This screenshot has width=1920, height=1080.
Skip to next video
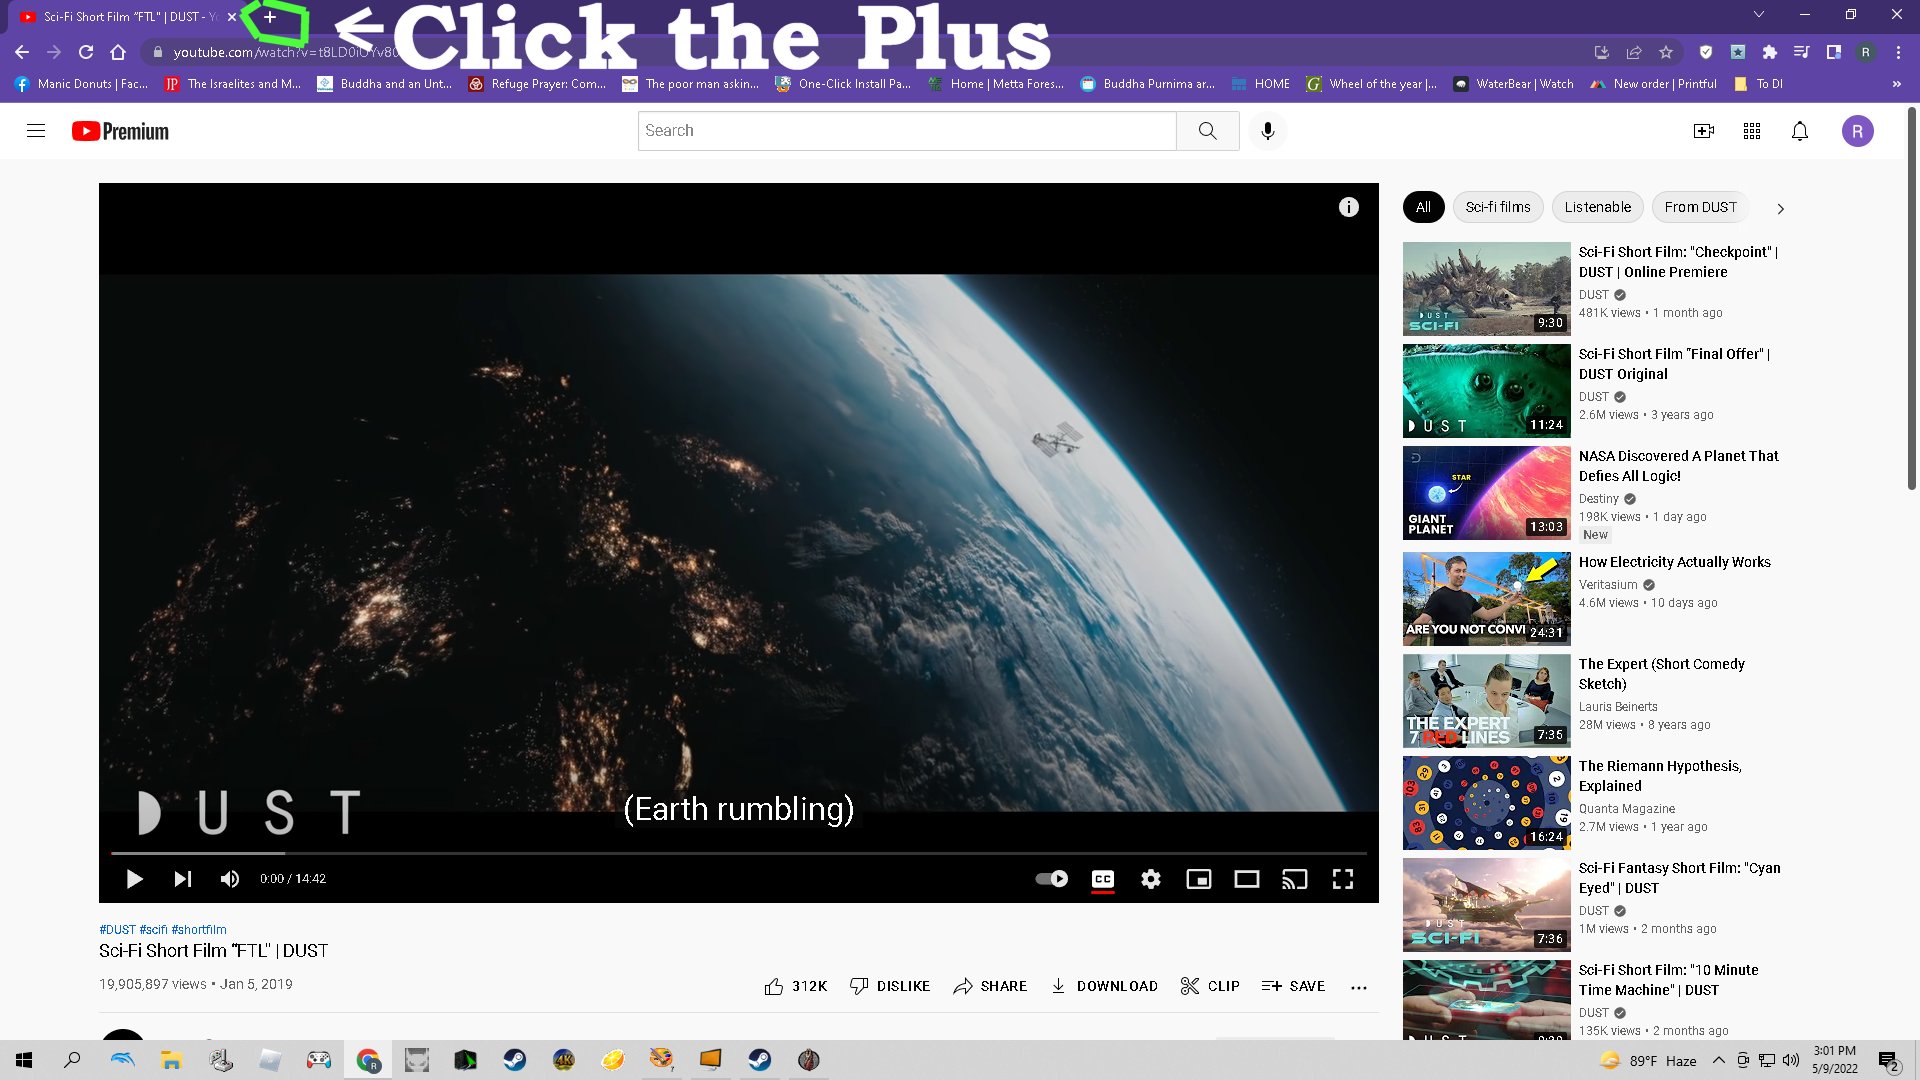click(x=182, y=879)
